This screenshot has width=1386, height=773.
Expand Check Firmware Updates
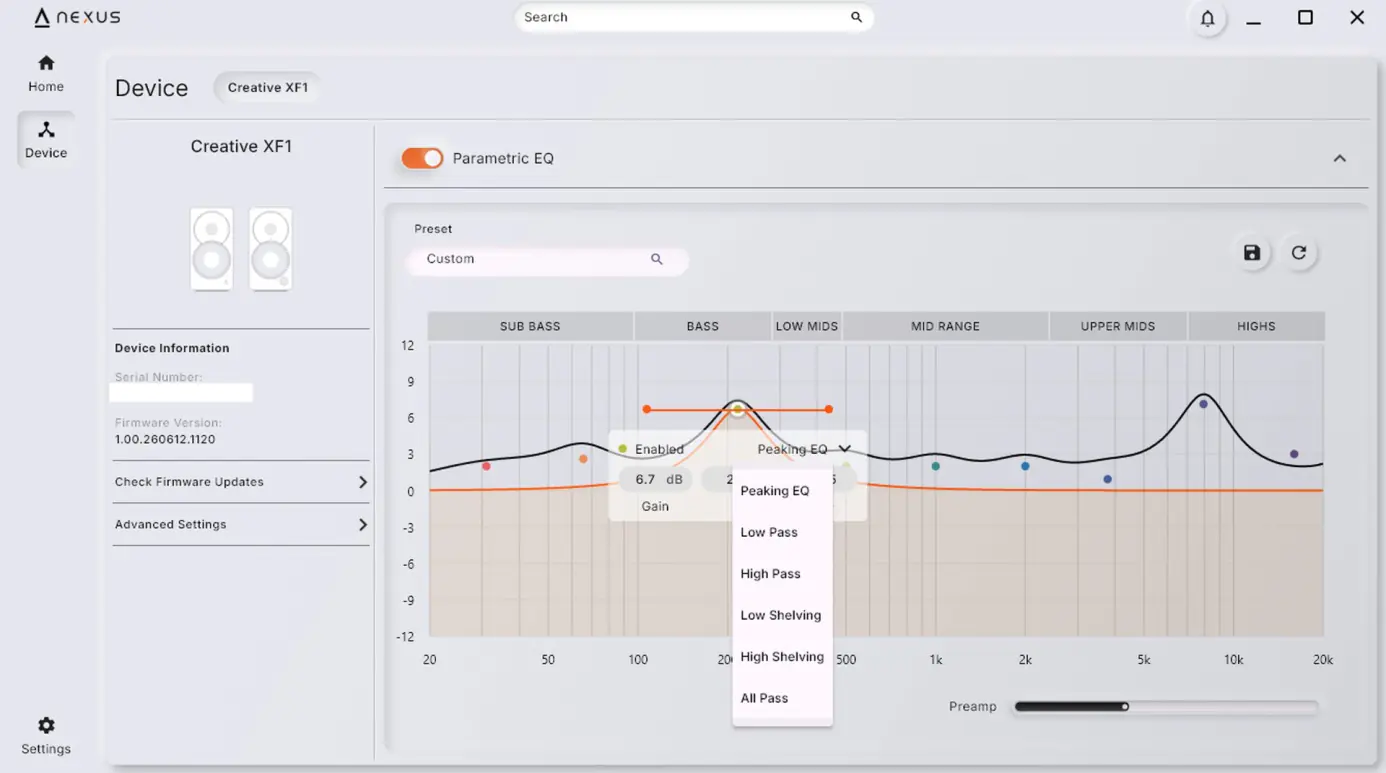(241, 482)
